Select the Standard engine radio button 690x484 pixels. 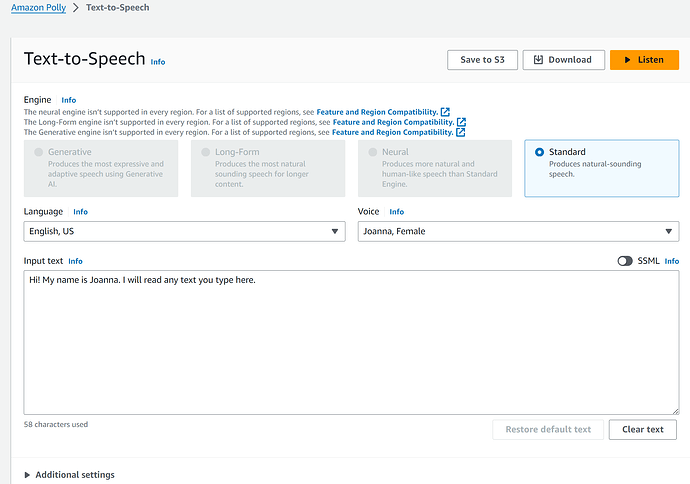pyautogui.click(x=540, y=153)
